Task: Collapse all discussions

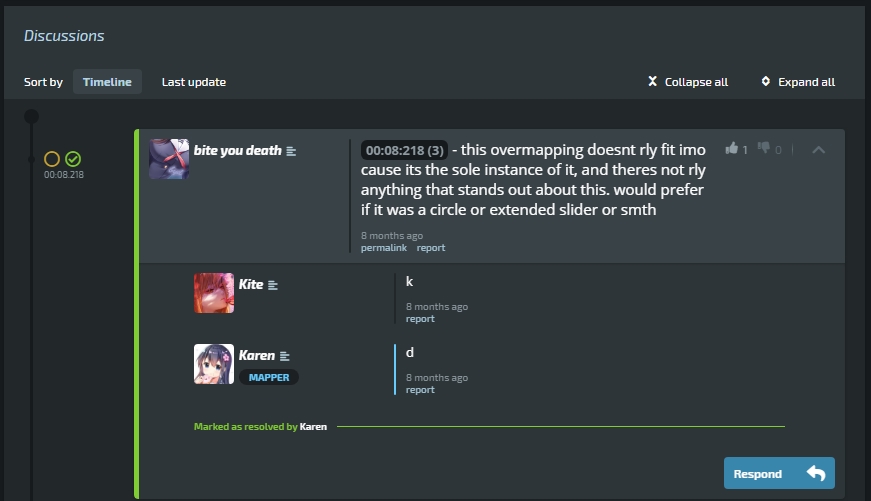Action: (688, 82)
